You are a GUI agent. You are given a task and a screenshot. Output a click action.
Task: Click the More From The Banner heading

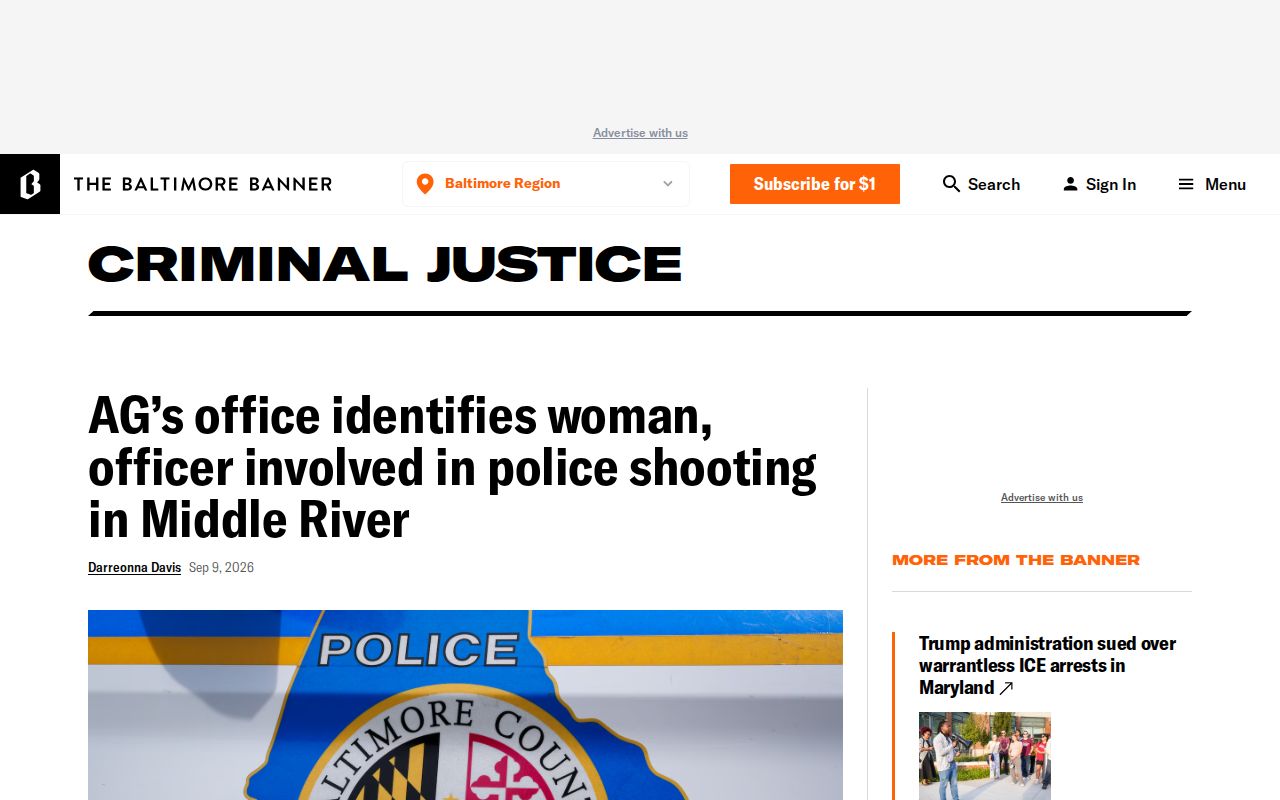(1016, 560)
